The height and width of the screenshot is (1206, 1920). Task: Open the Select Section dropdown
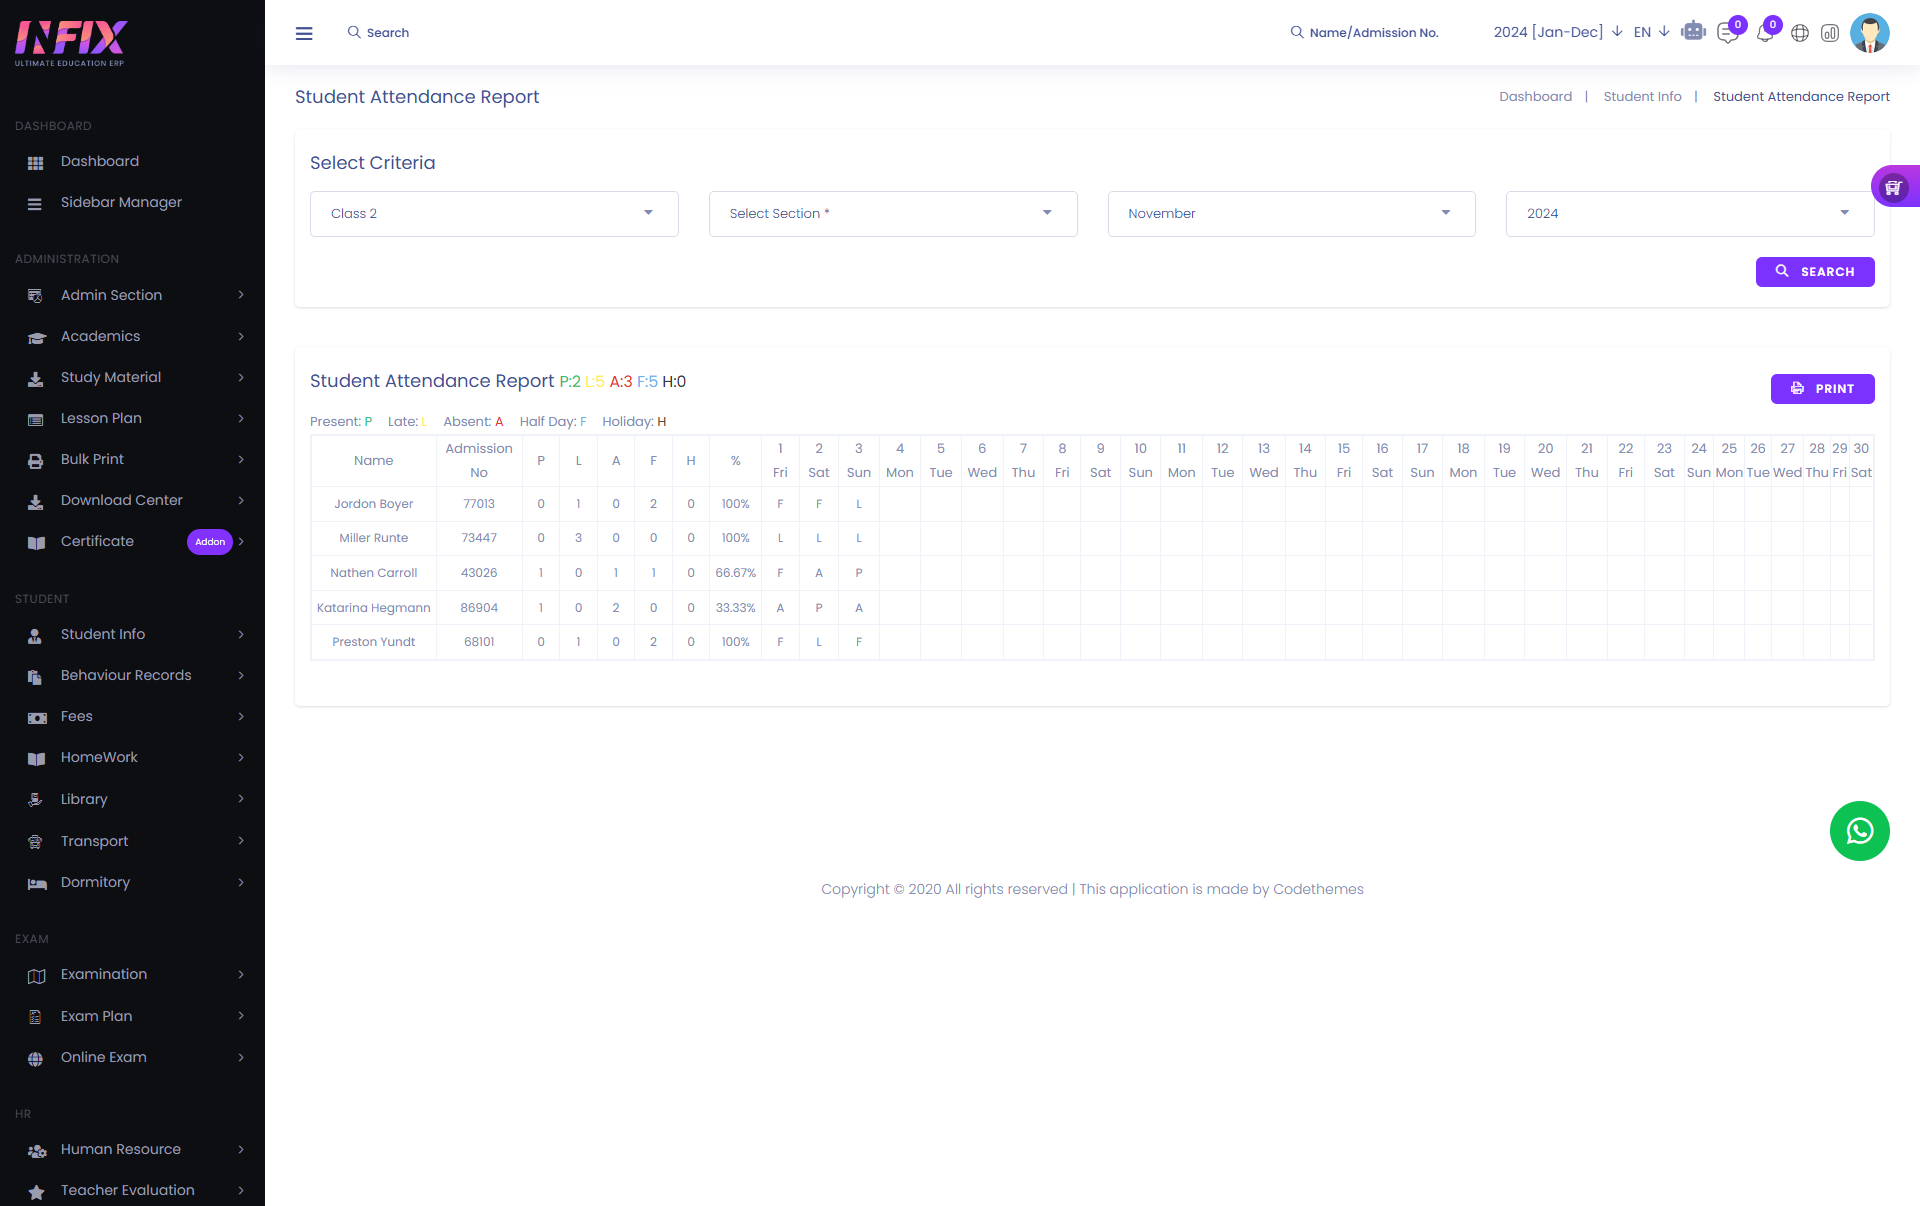pos(892,214)
